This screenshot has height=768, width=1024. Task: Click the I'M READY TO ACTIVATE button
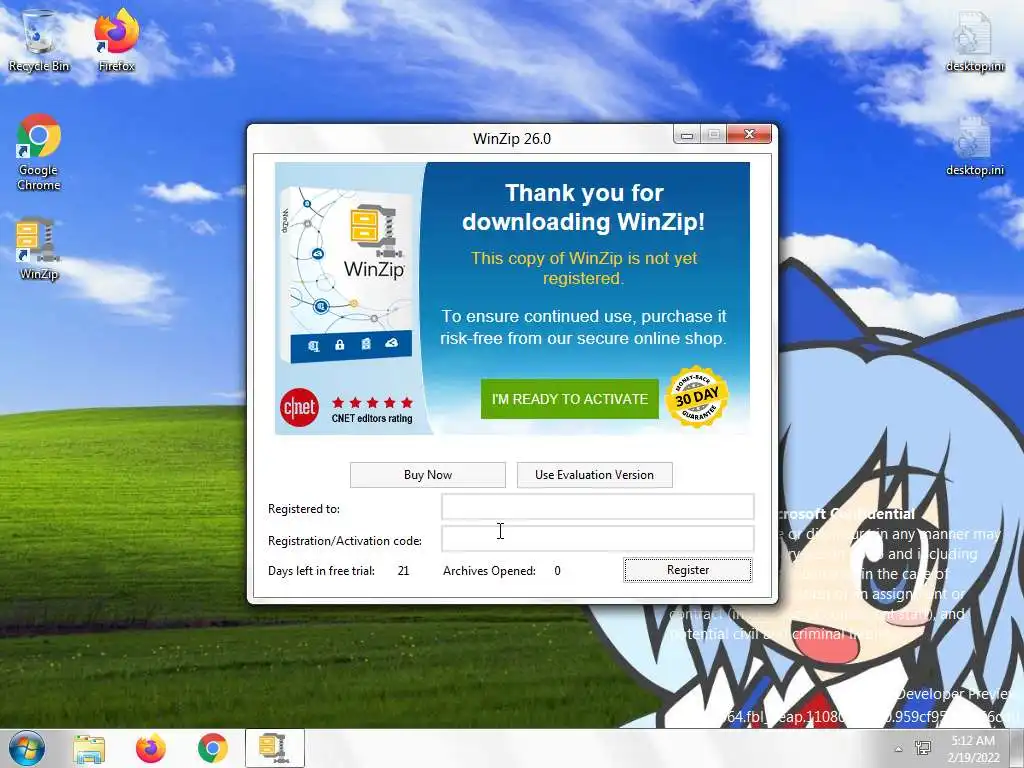[569, 399]
